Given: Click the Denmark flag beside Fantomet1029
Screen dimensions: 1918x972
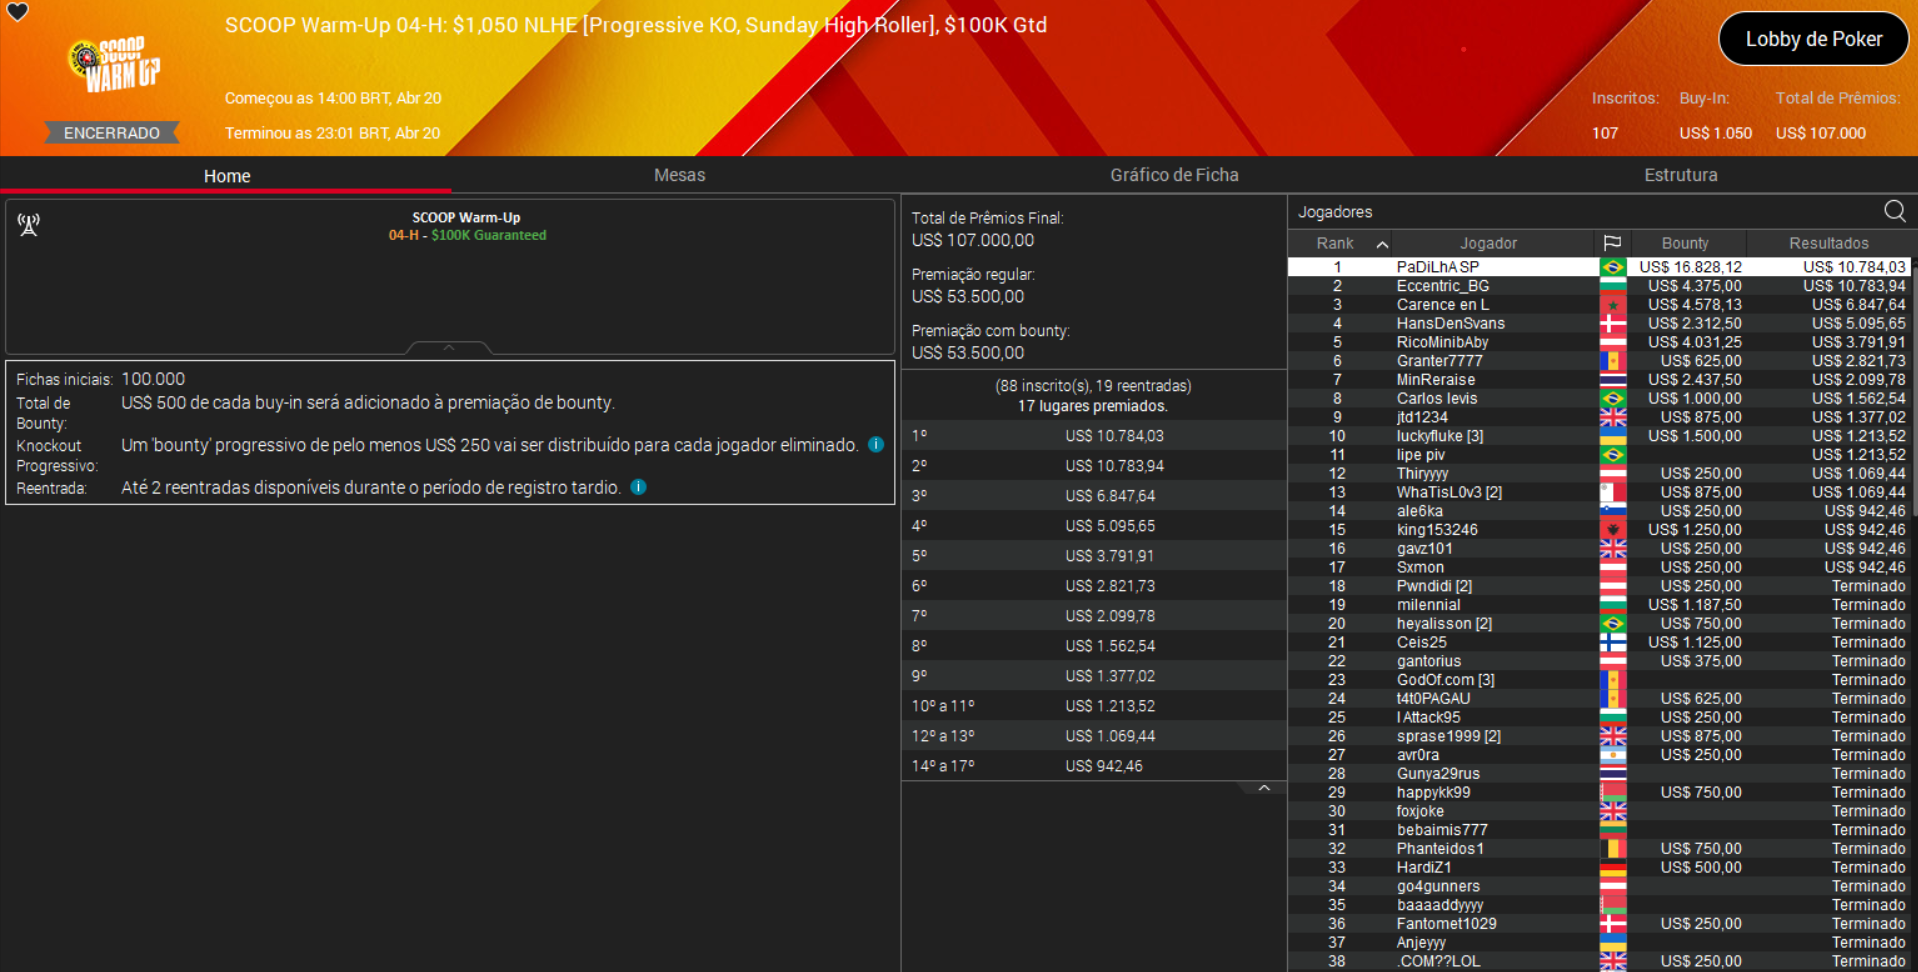Looking at the screenshot, I should pyautogui.click(x=1612, y=924).
